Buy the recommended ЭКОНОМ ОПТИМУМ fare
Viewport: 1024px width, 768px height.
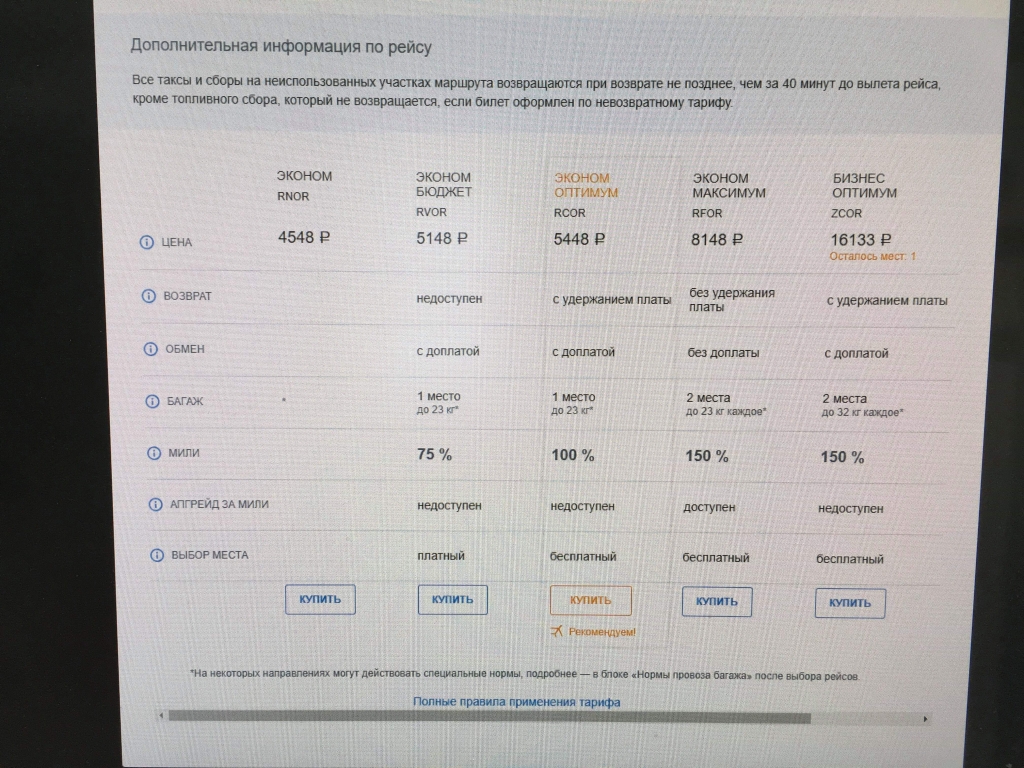pos(590,600)
